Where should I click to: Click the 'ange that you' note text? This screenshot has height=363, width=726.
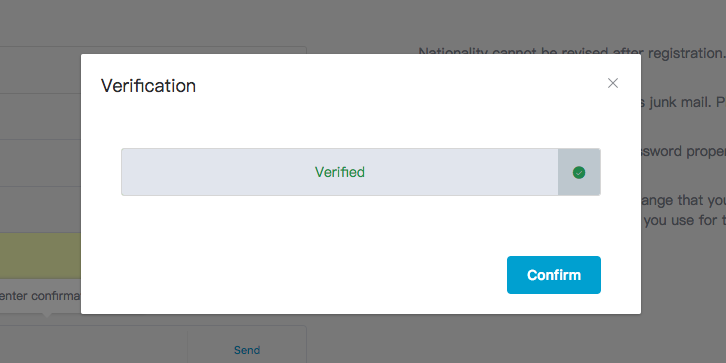point(683,200)
